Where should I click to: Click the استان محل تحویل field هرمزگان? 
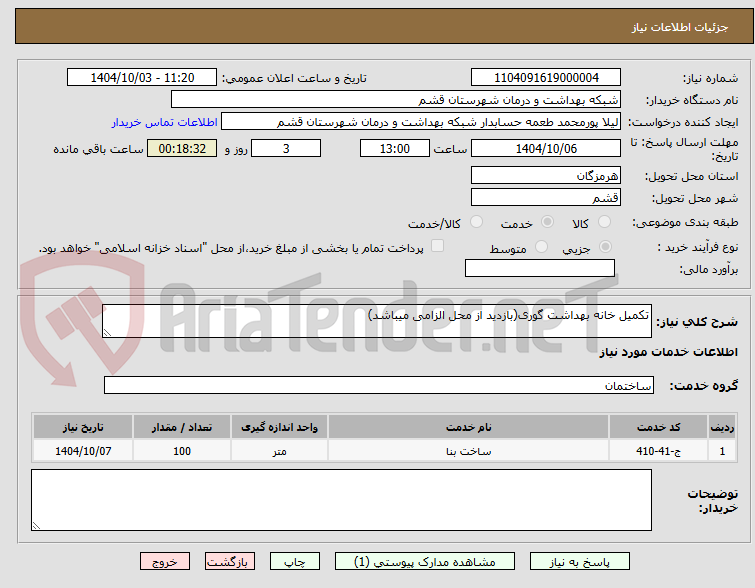[x=546, y=175]
